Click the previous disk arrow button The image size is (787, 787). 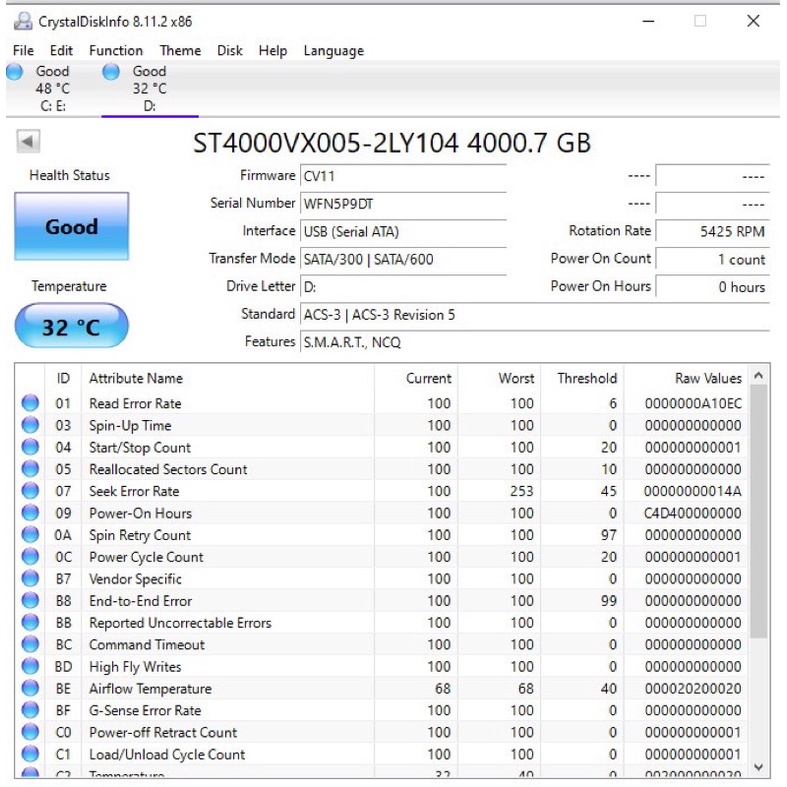point(28,142)
